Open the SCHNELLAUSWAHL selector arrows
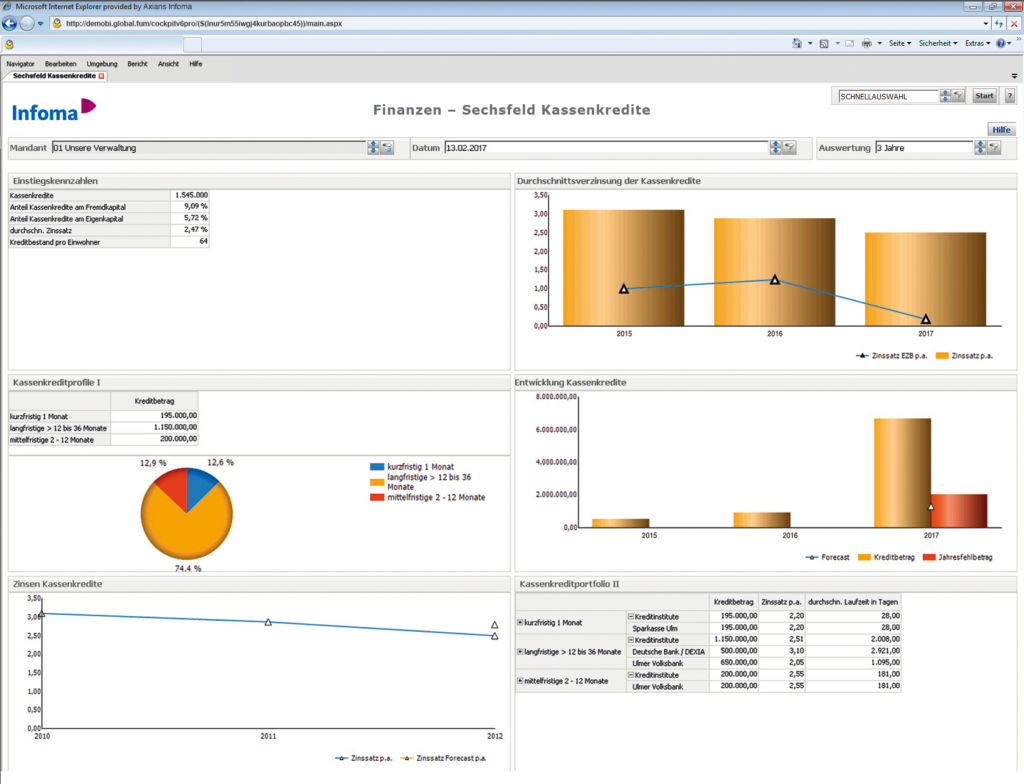This screenshot has height=784, width=1024. point(944,96)
